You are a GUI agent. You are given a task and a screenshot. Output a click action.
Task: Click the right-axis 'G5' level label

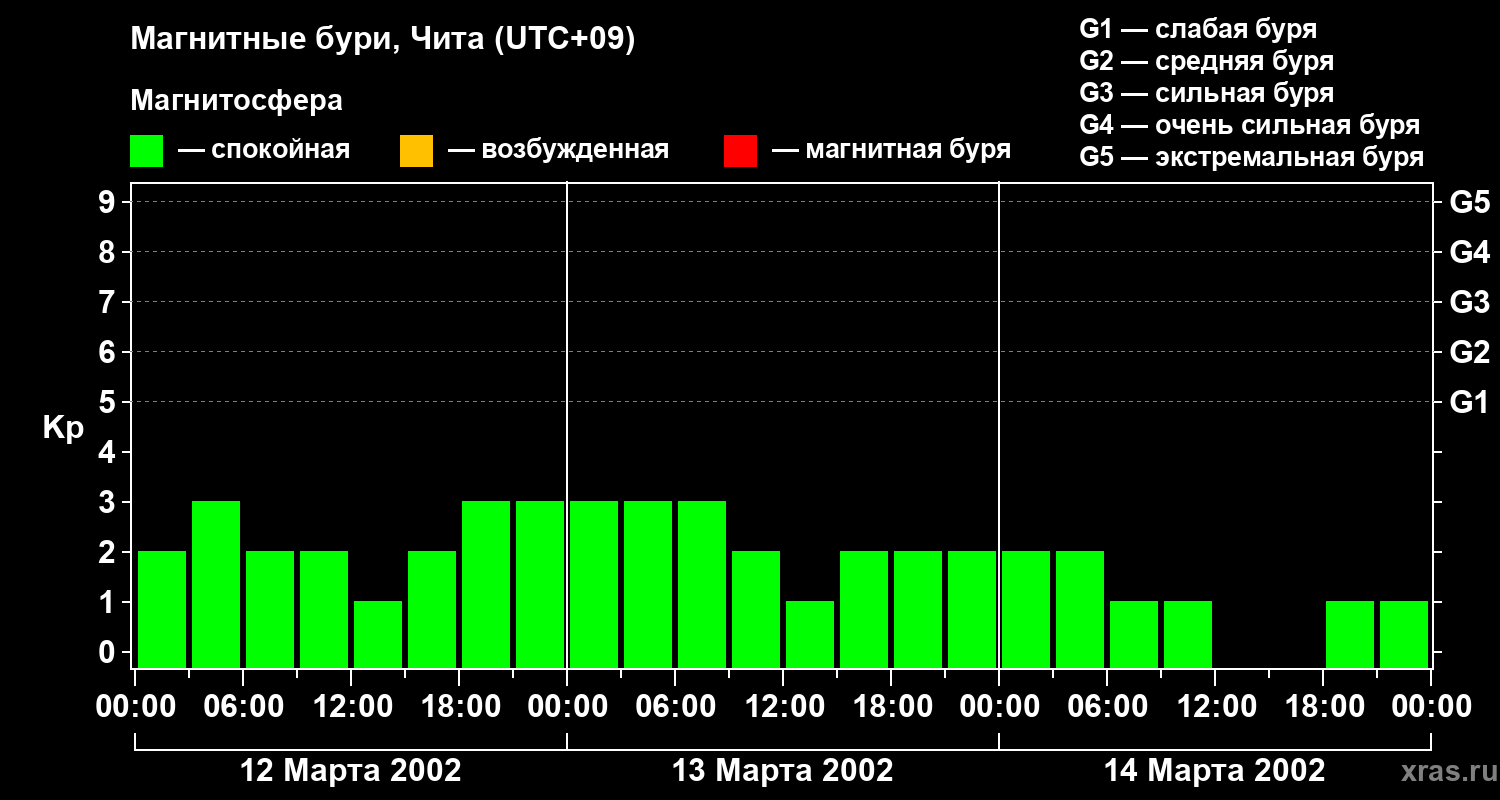click(x=1469, y=202)
